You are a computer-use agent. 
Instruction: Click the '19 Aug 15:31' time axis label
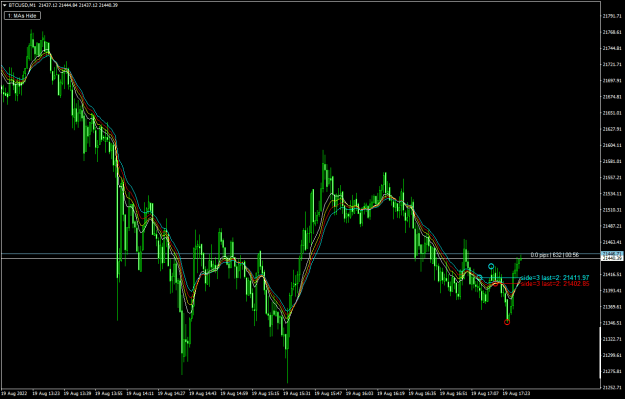[x=297, y=393]
